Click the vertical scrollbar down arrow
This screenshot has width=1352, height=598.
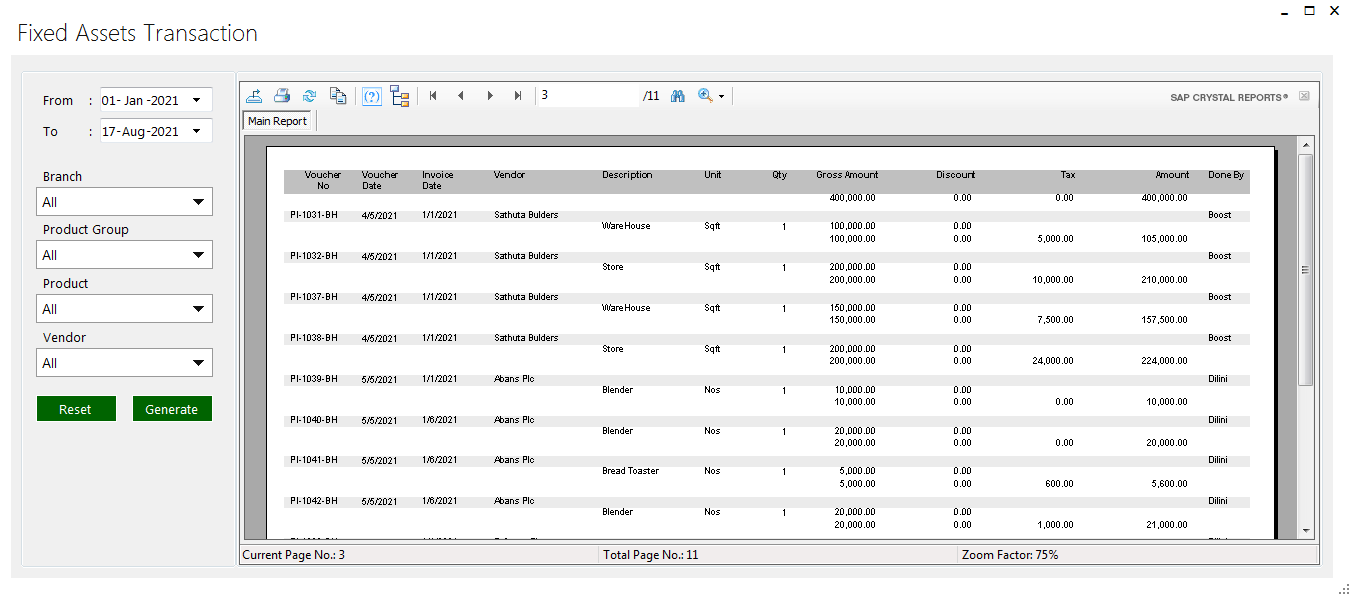pyautogui.click(x=1305, y=530)
